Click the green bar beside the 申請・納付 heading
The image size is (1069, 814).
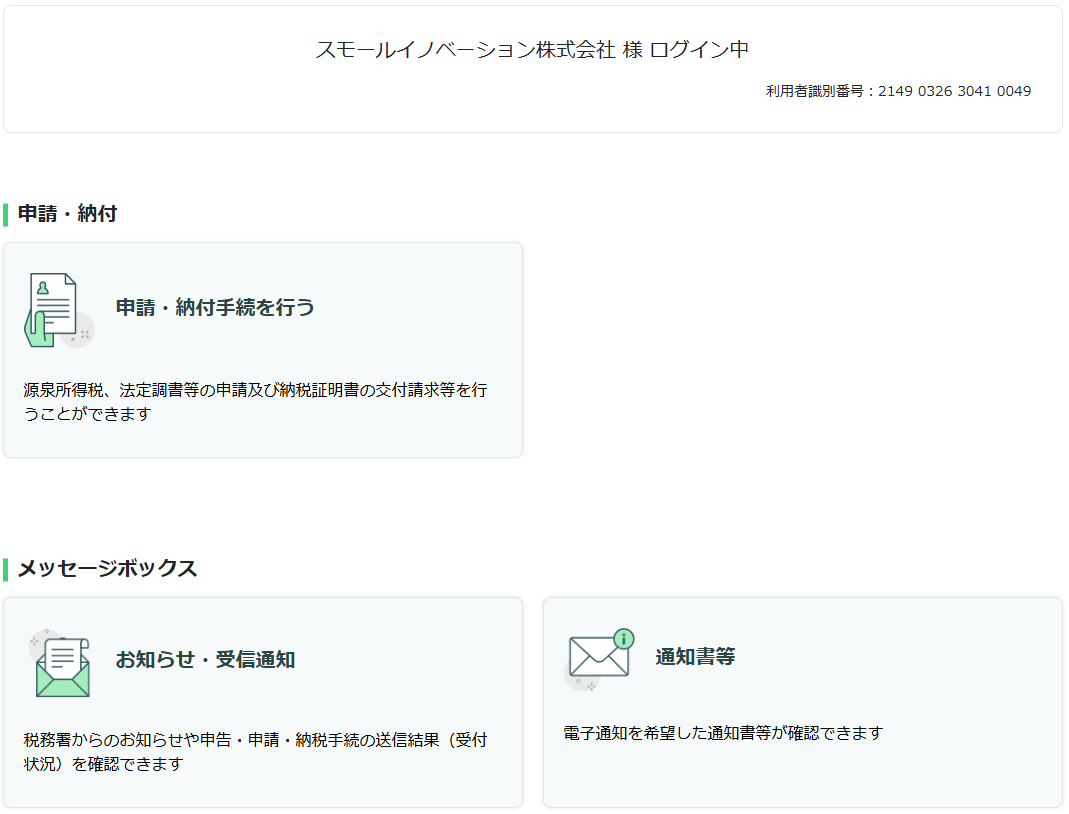coord(6,214)
